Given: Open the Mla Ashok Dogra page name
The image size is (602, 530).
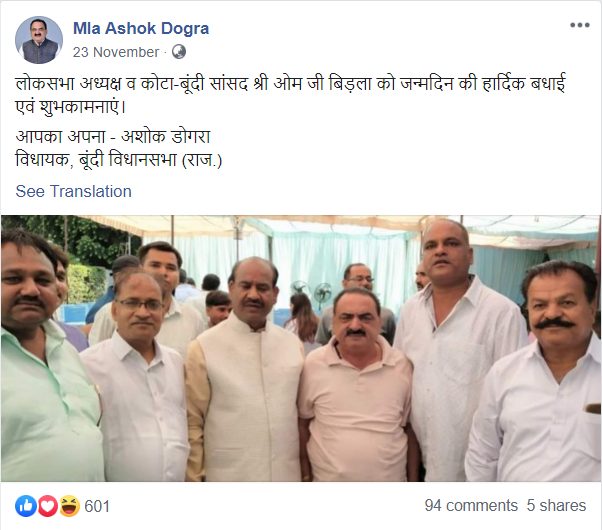Looking at the screenshot, I should click(x=141, y=28).
